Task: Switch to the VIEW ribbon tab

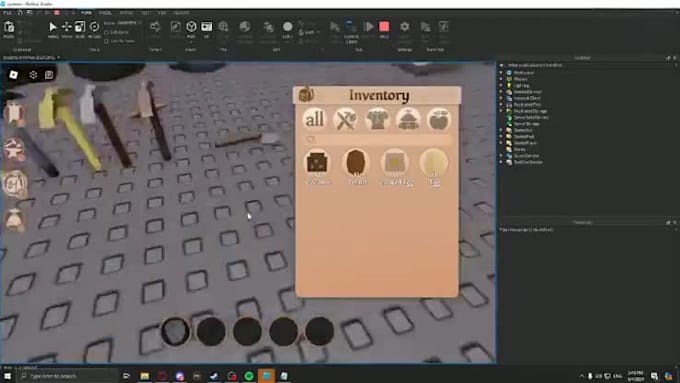Action: (x=162, y=13)
